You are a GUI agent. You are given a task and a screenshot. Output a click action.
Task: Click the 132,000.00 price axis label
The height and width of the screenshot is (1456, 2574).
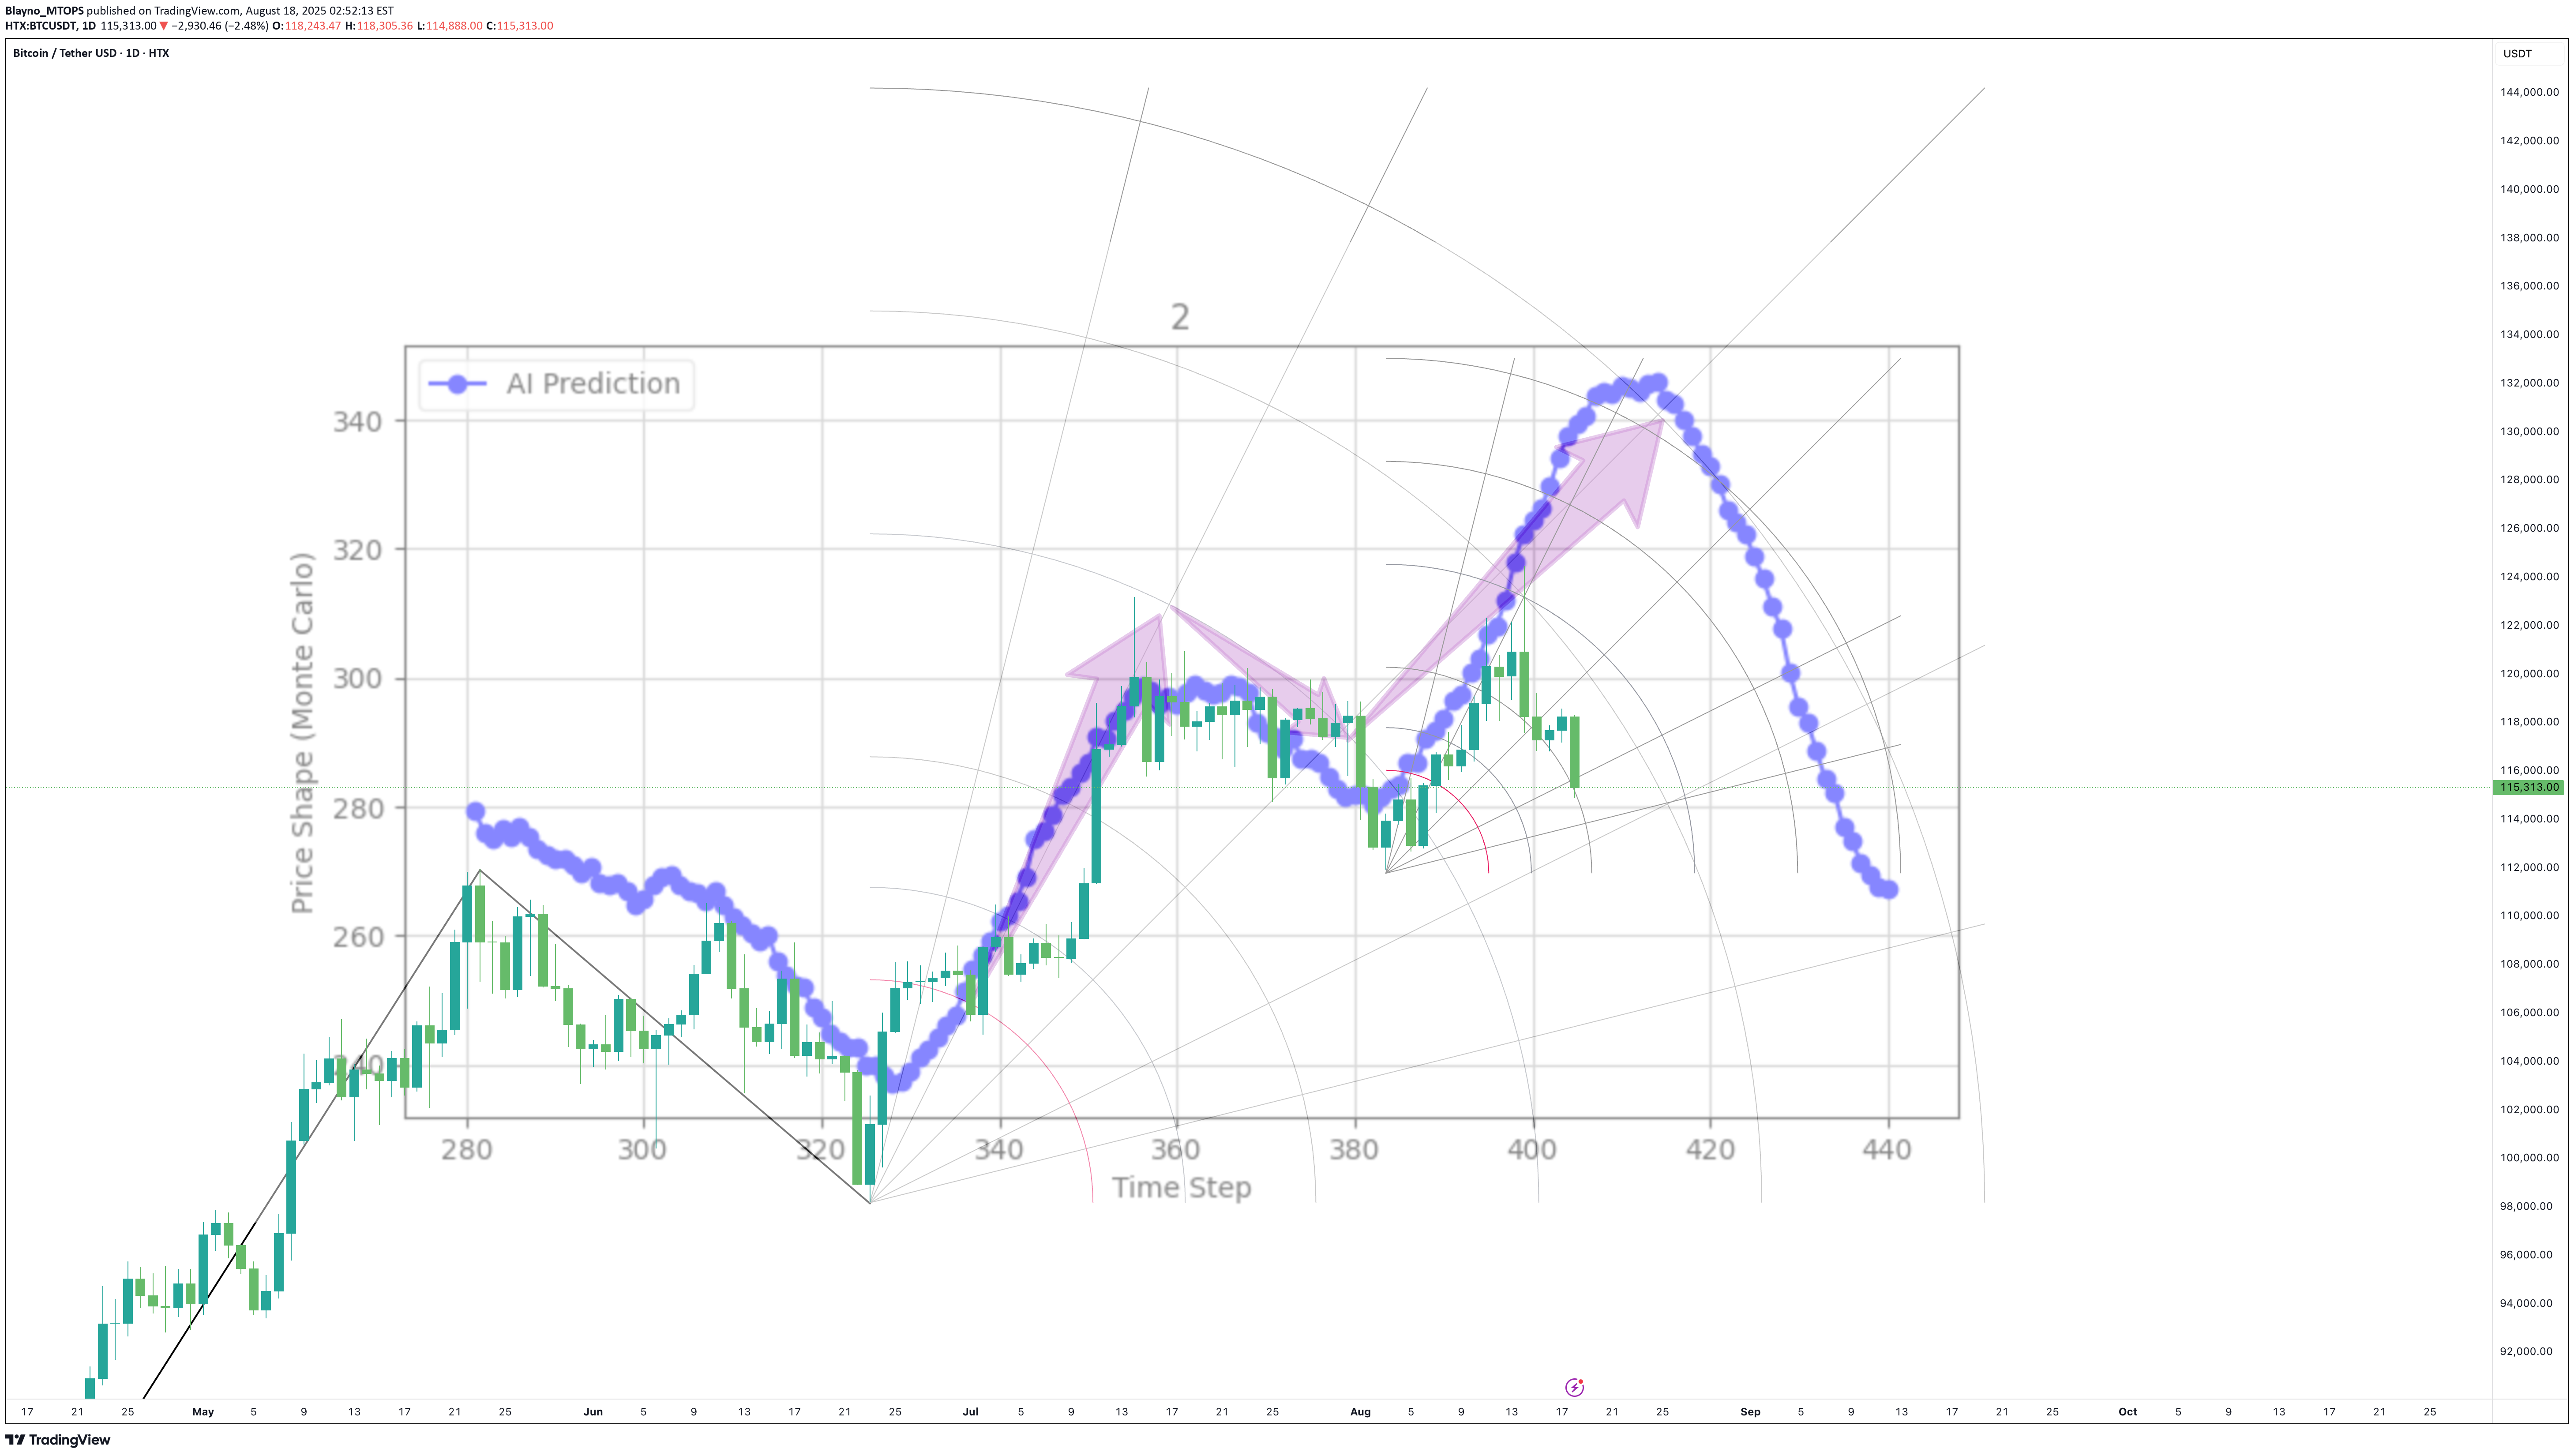pos(2529,383)
